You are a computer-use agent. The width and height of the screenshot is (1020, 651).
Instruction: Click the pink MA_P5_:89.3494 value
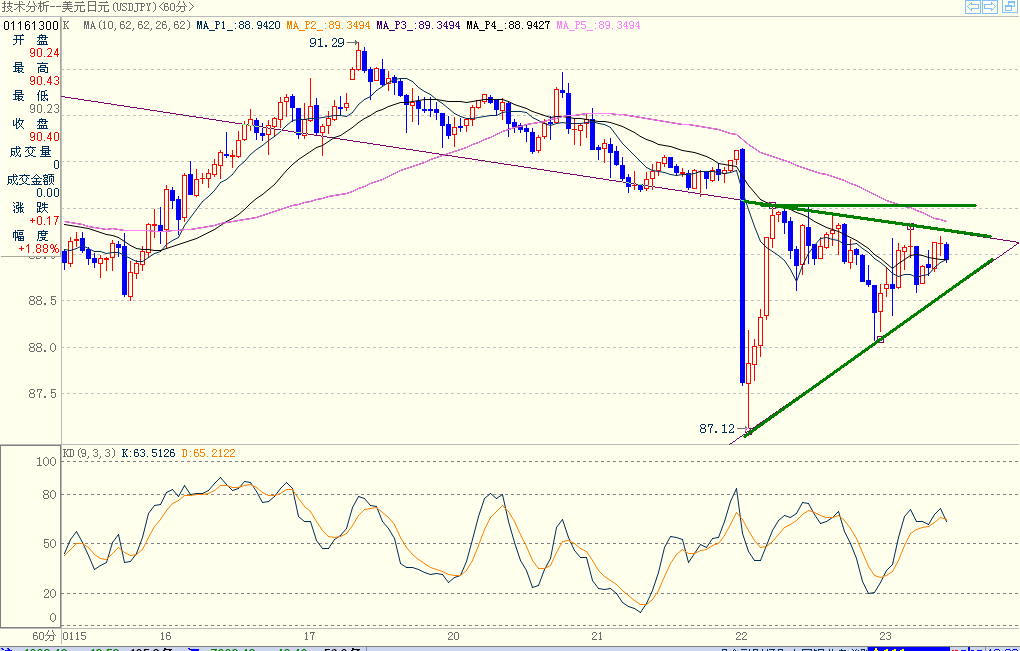click(598, 25)
